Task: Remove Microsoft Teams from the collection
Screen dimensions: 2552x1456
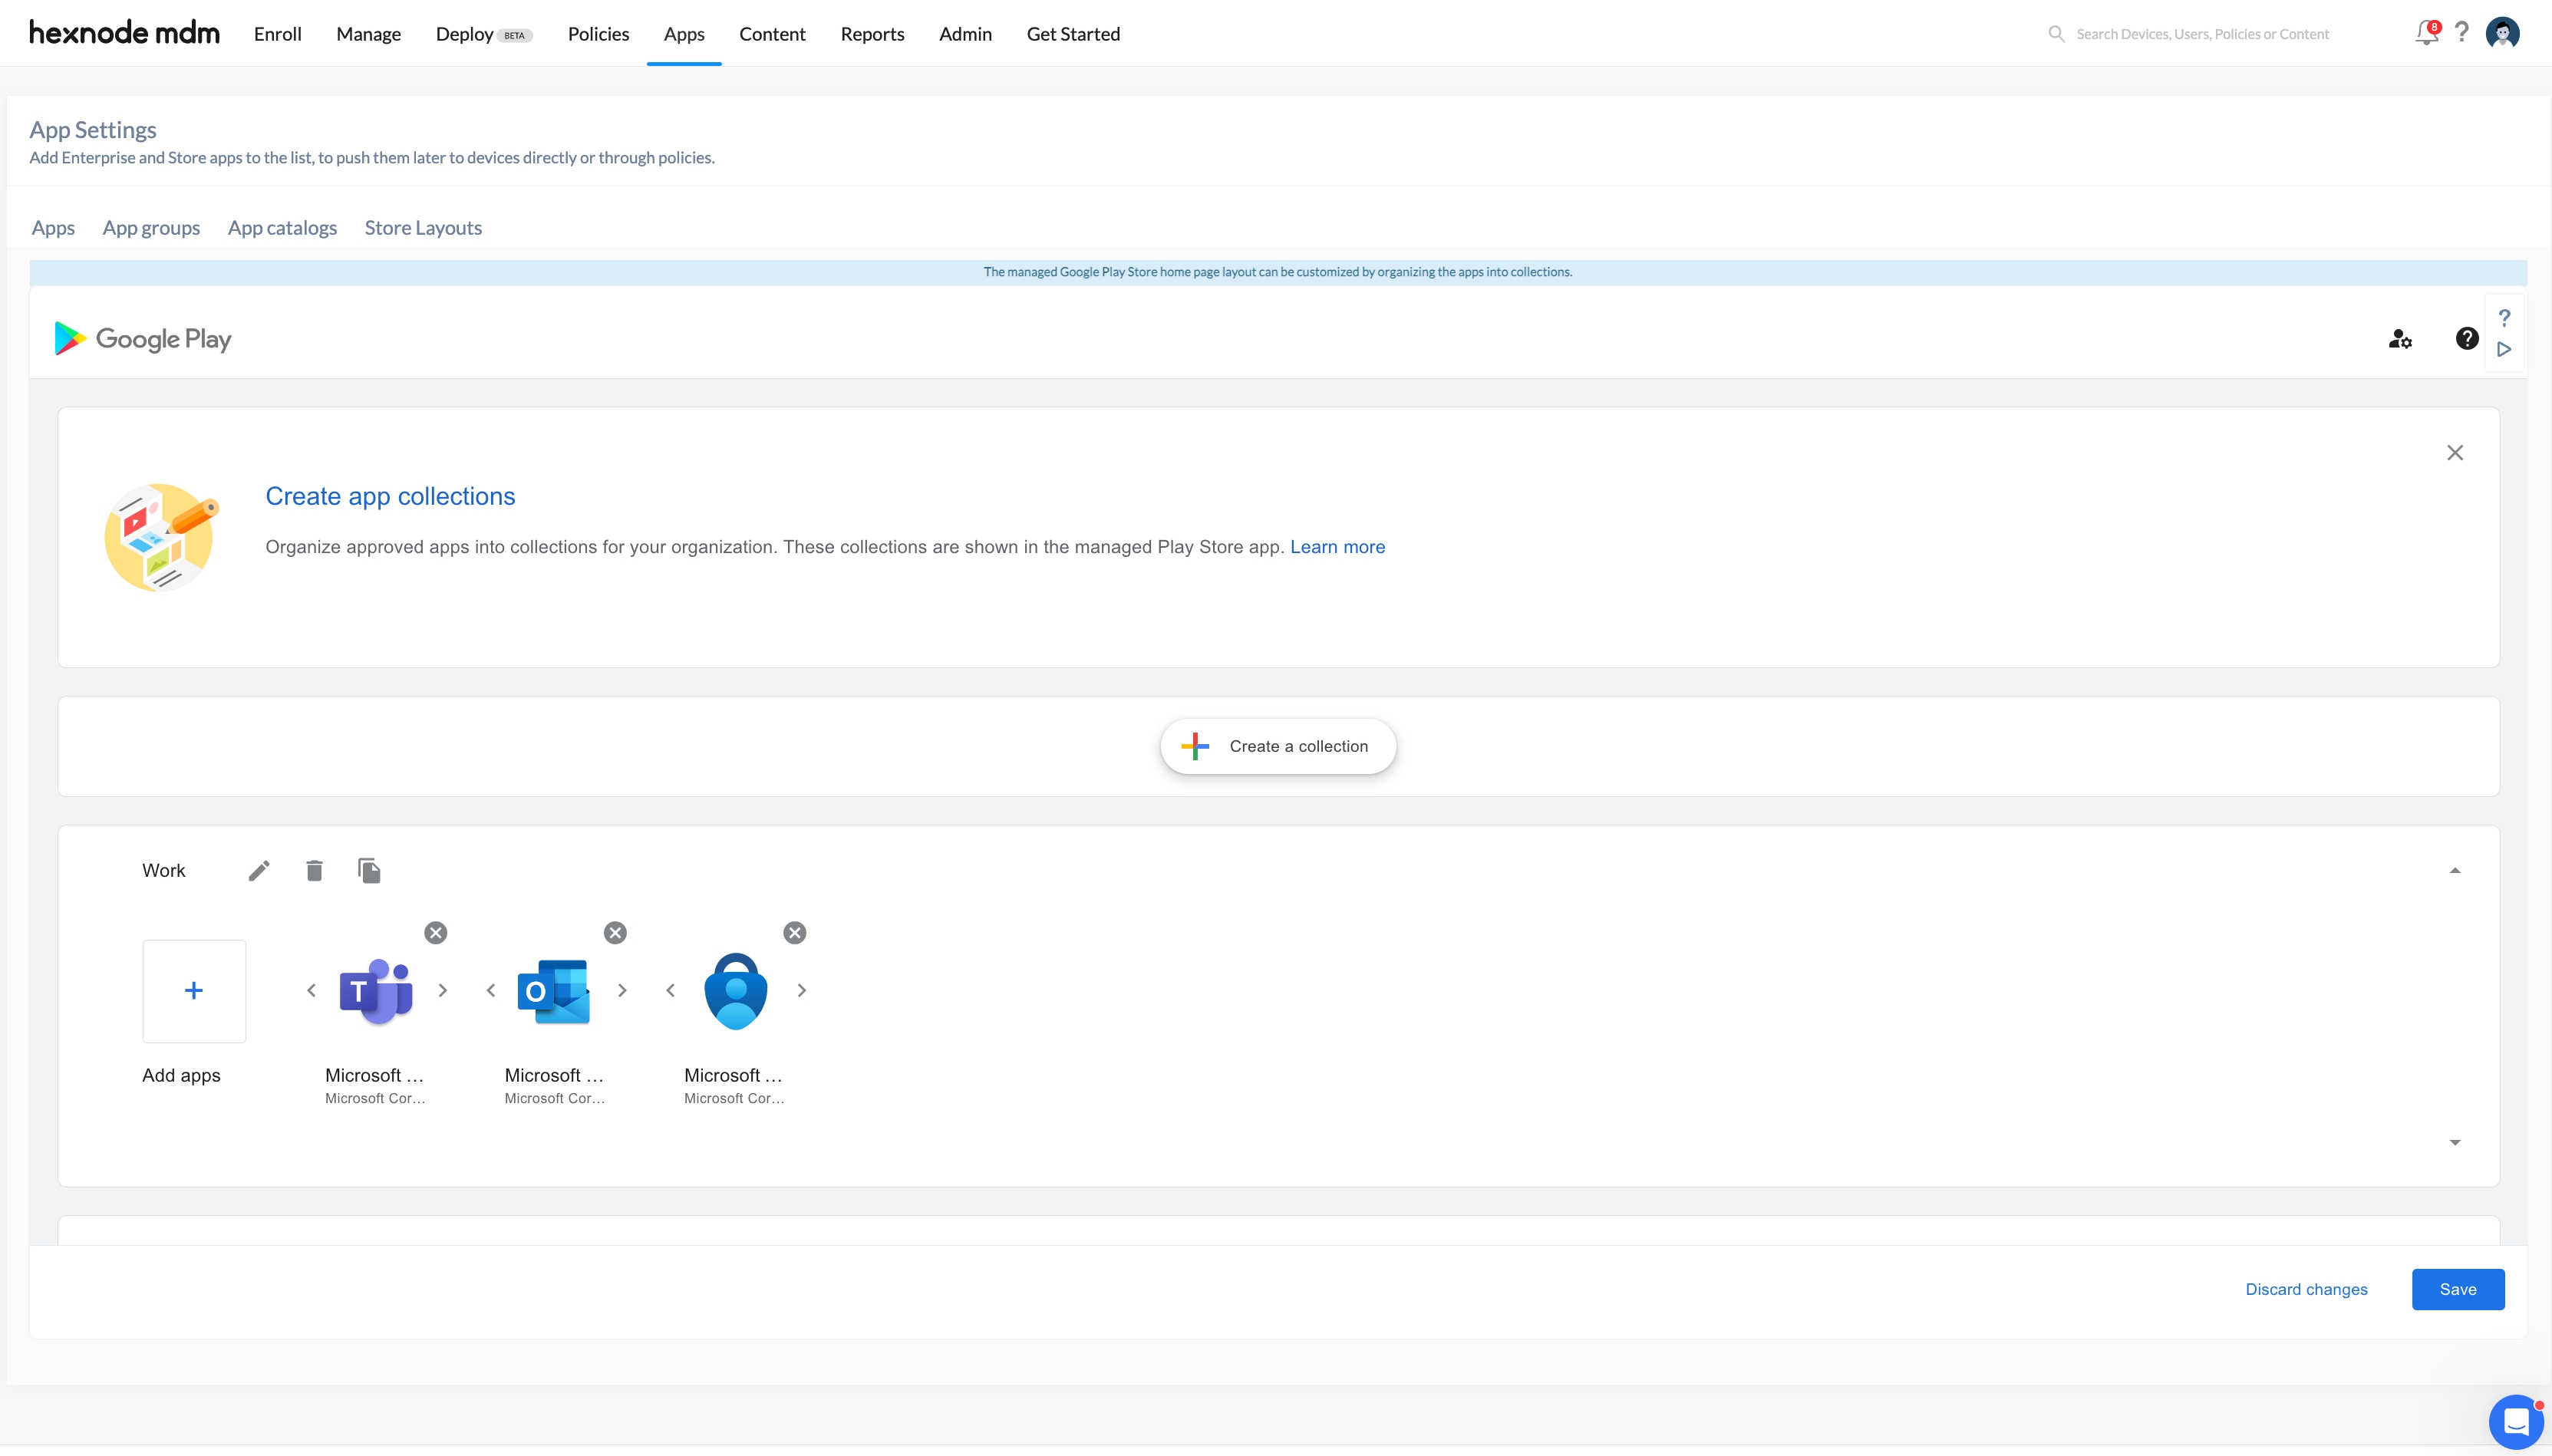Action: coord(436,932)
